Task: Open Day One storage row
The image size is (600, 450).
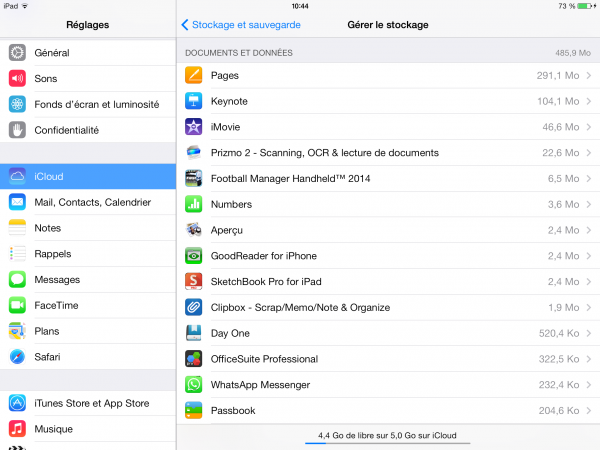Action: pos(388,333)
